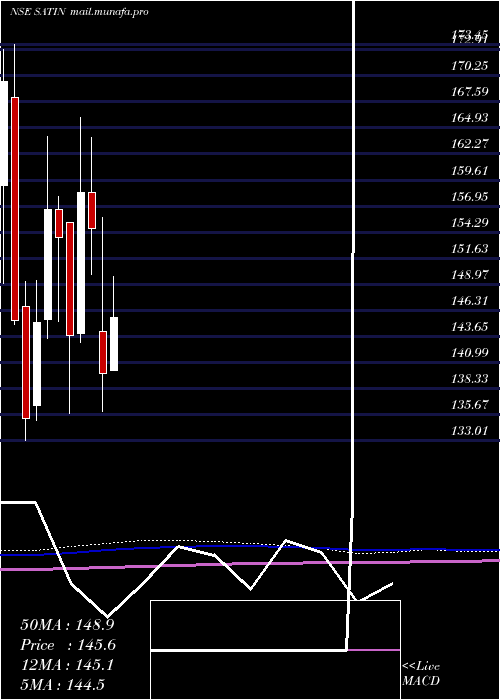500x700 pixels.
Task: Select the 159.61 price axis label
Action: pyautogui.click(x=470, y=171)
